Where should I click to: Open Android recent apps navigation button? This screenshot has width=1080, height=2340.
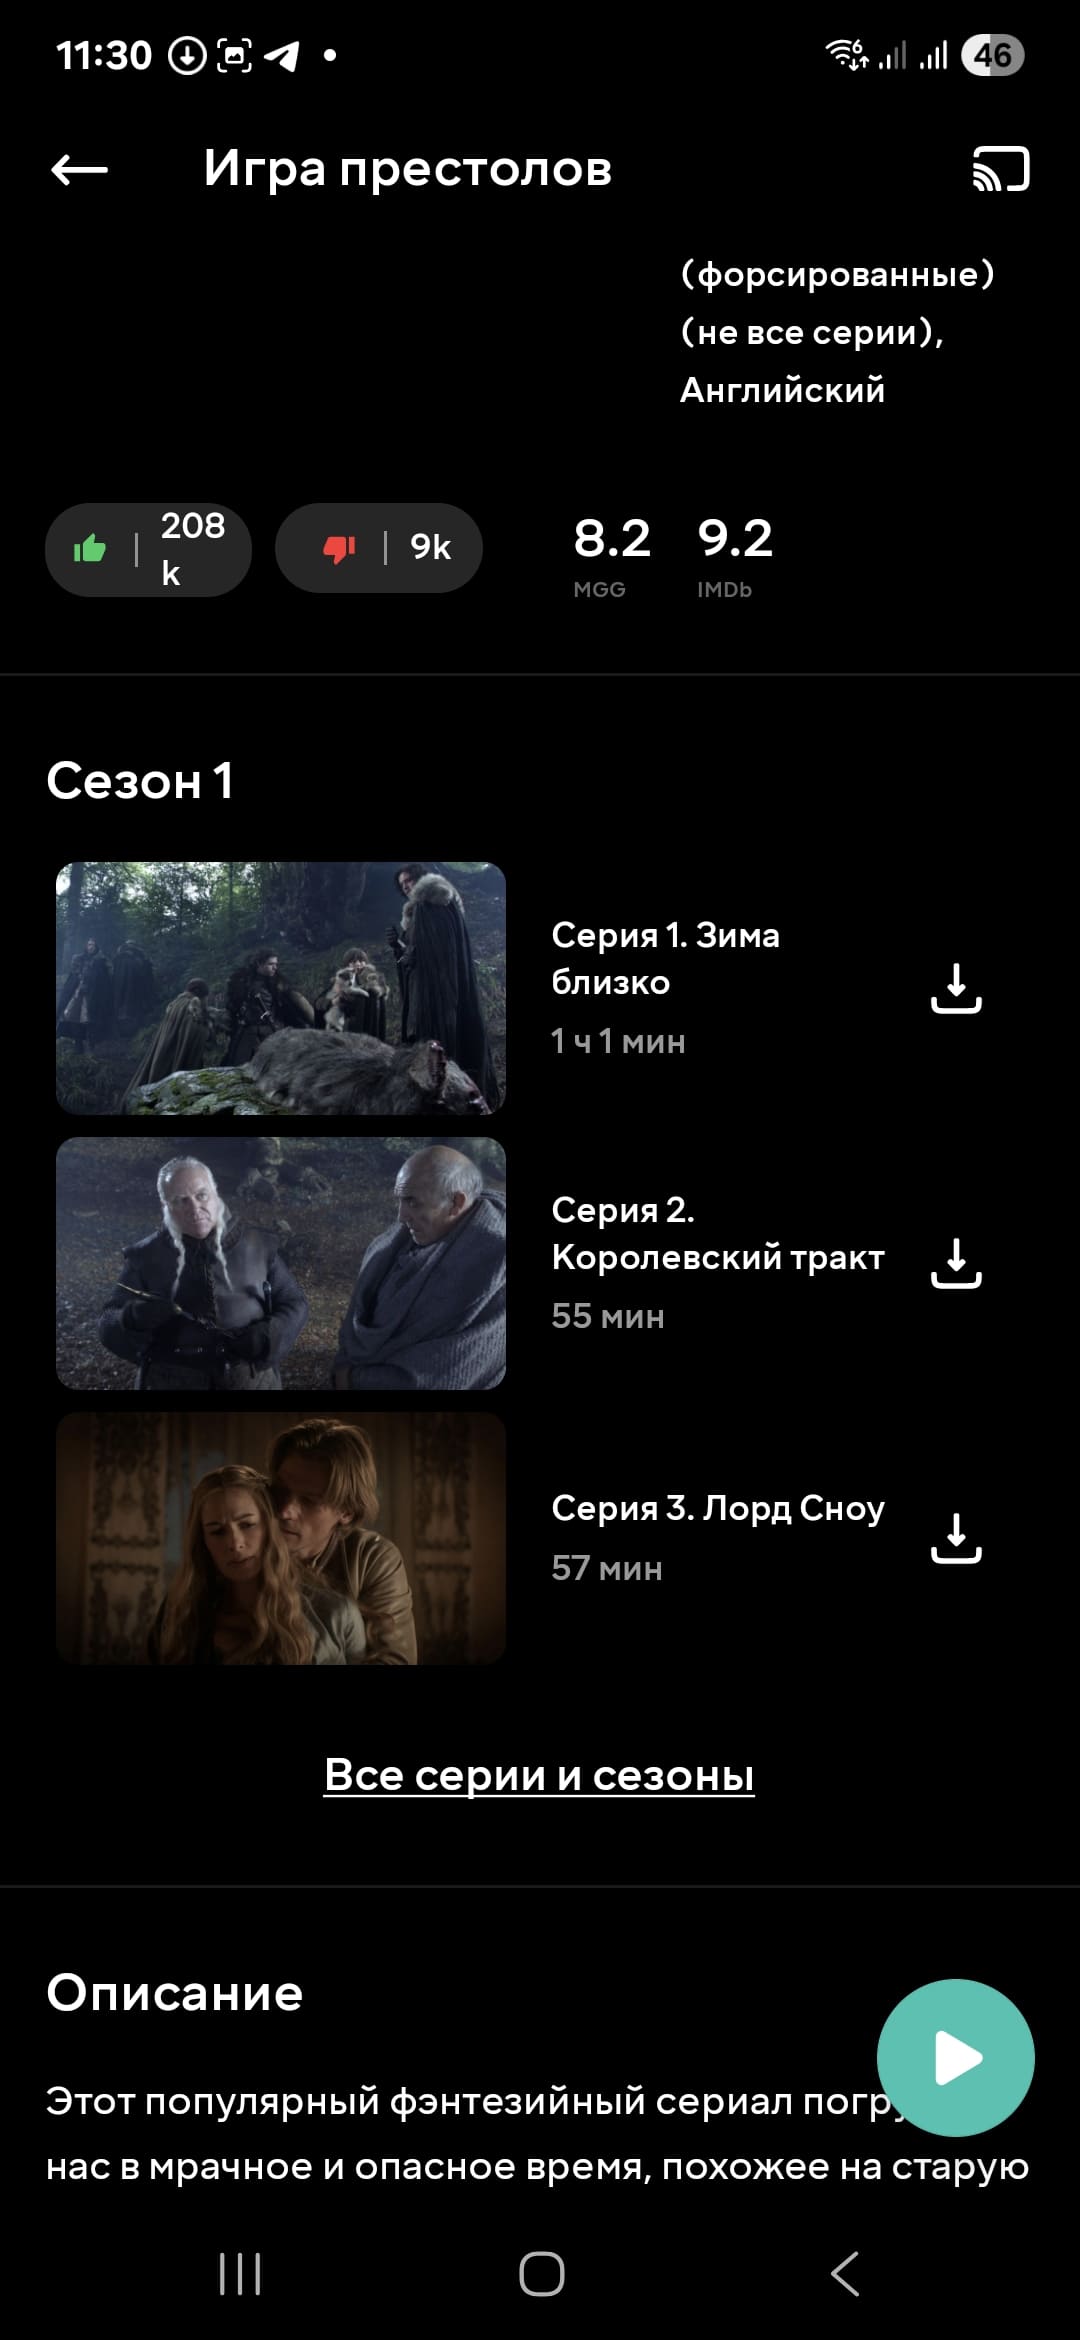[240, 2274]
